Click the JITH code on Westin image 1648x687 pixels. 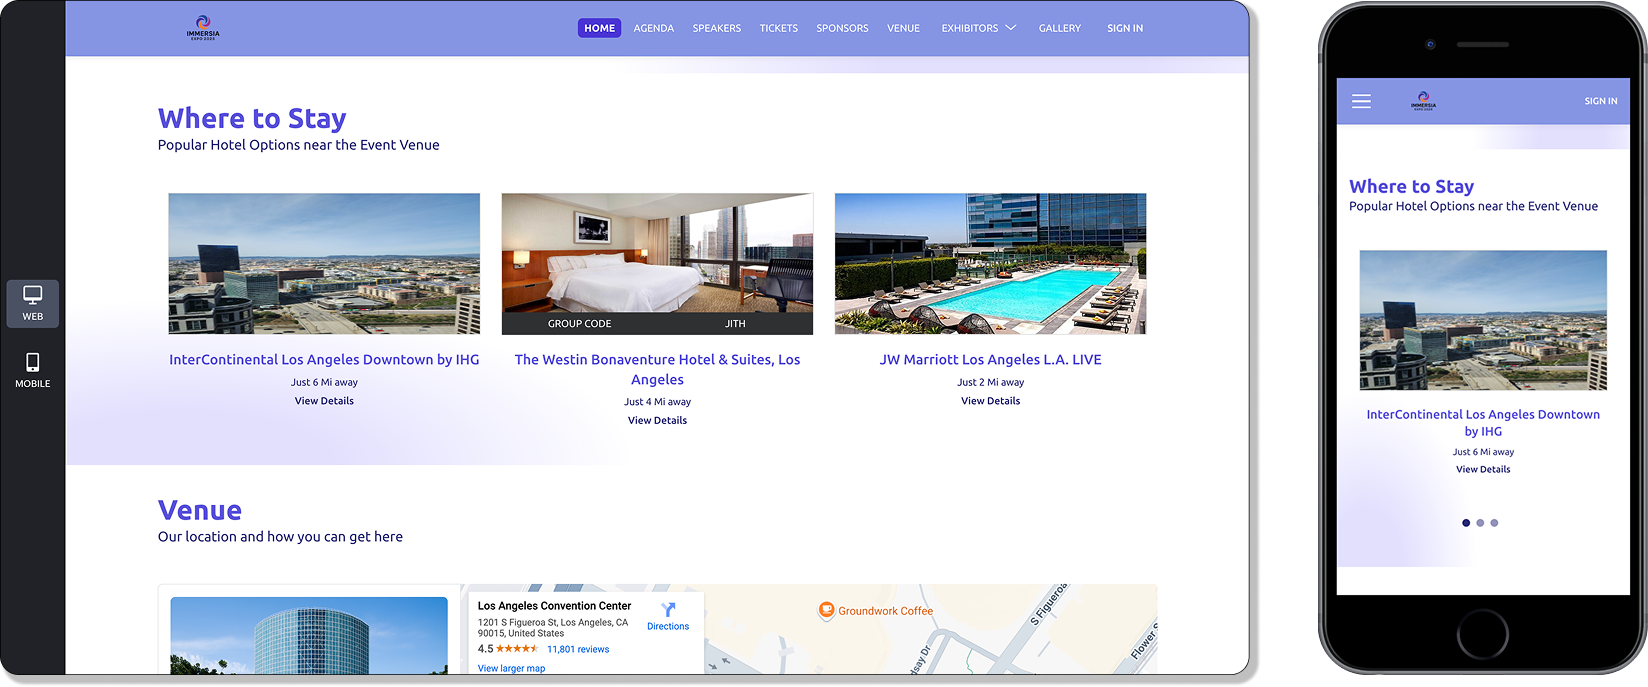click(x=735, y=324)
